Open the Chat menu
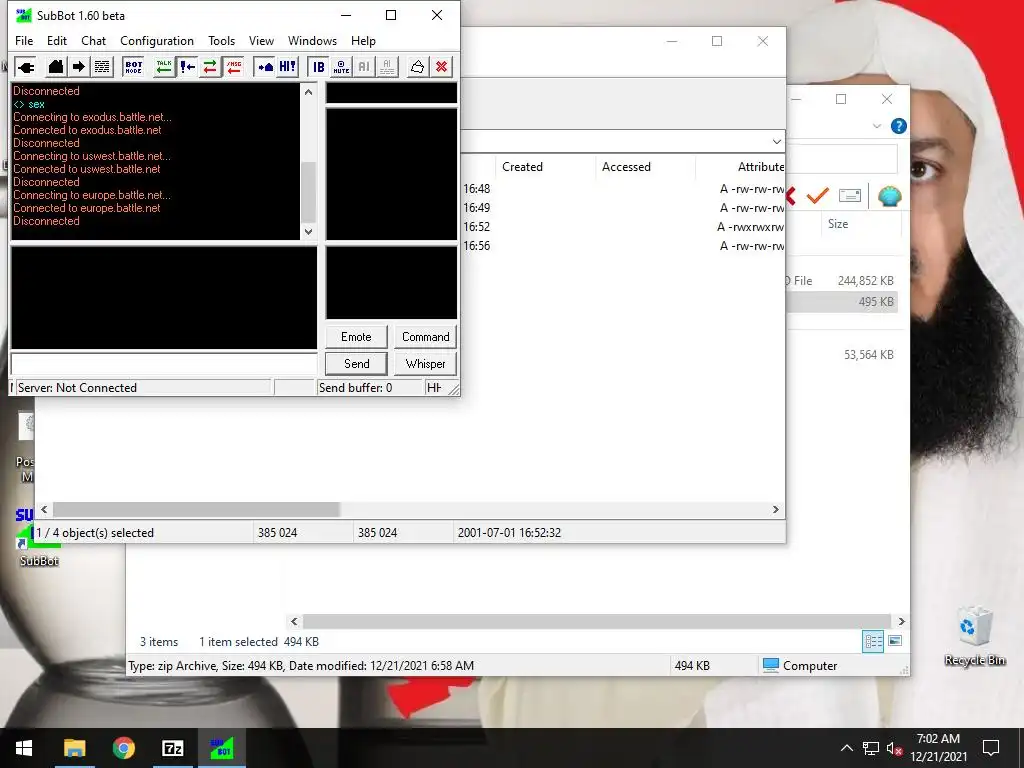The height and width of the screenshot is (768, 1024). click(x=93, y=40)
